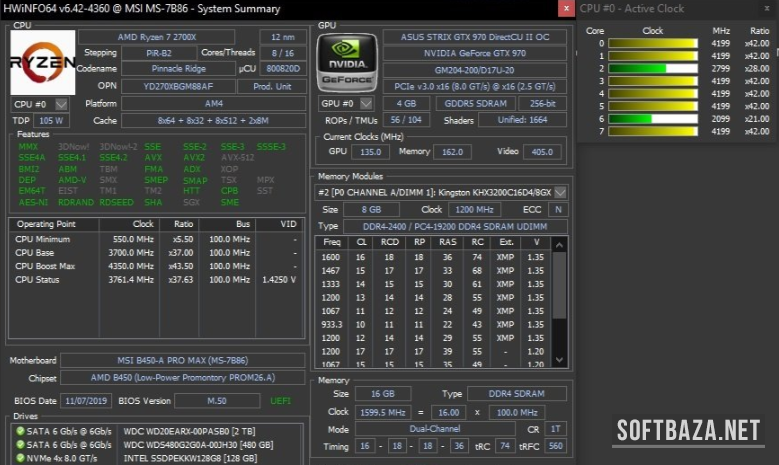Viewport: 779px width, 465px height.
Task: Expand the memory module selection dropdown
Action: [x=560, y=192]
